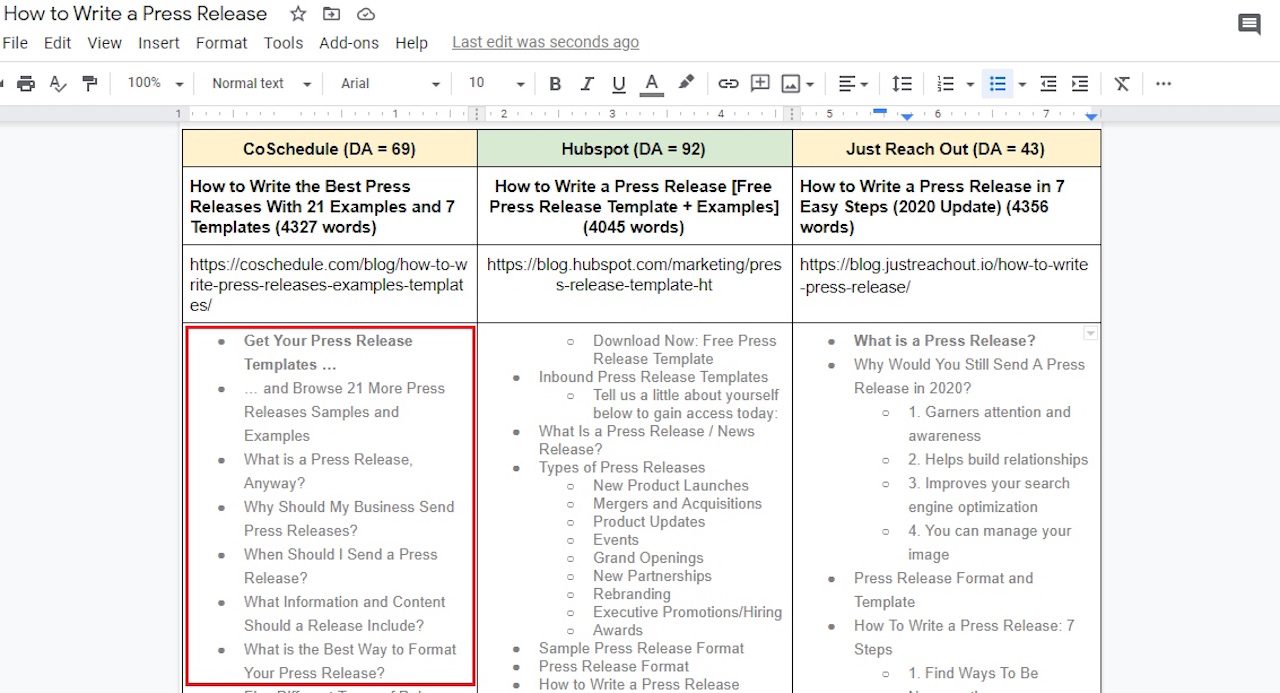This screenshot has height=693, width=1280.
Task: Run spelling and grammar check
Action: (58, 84)
